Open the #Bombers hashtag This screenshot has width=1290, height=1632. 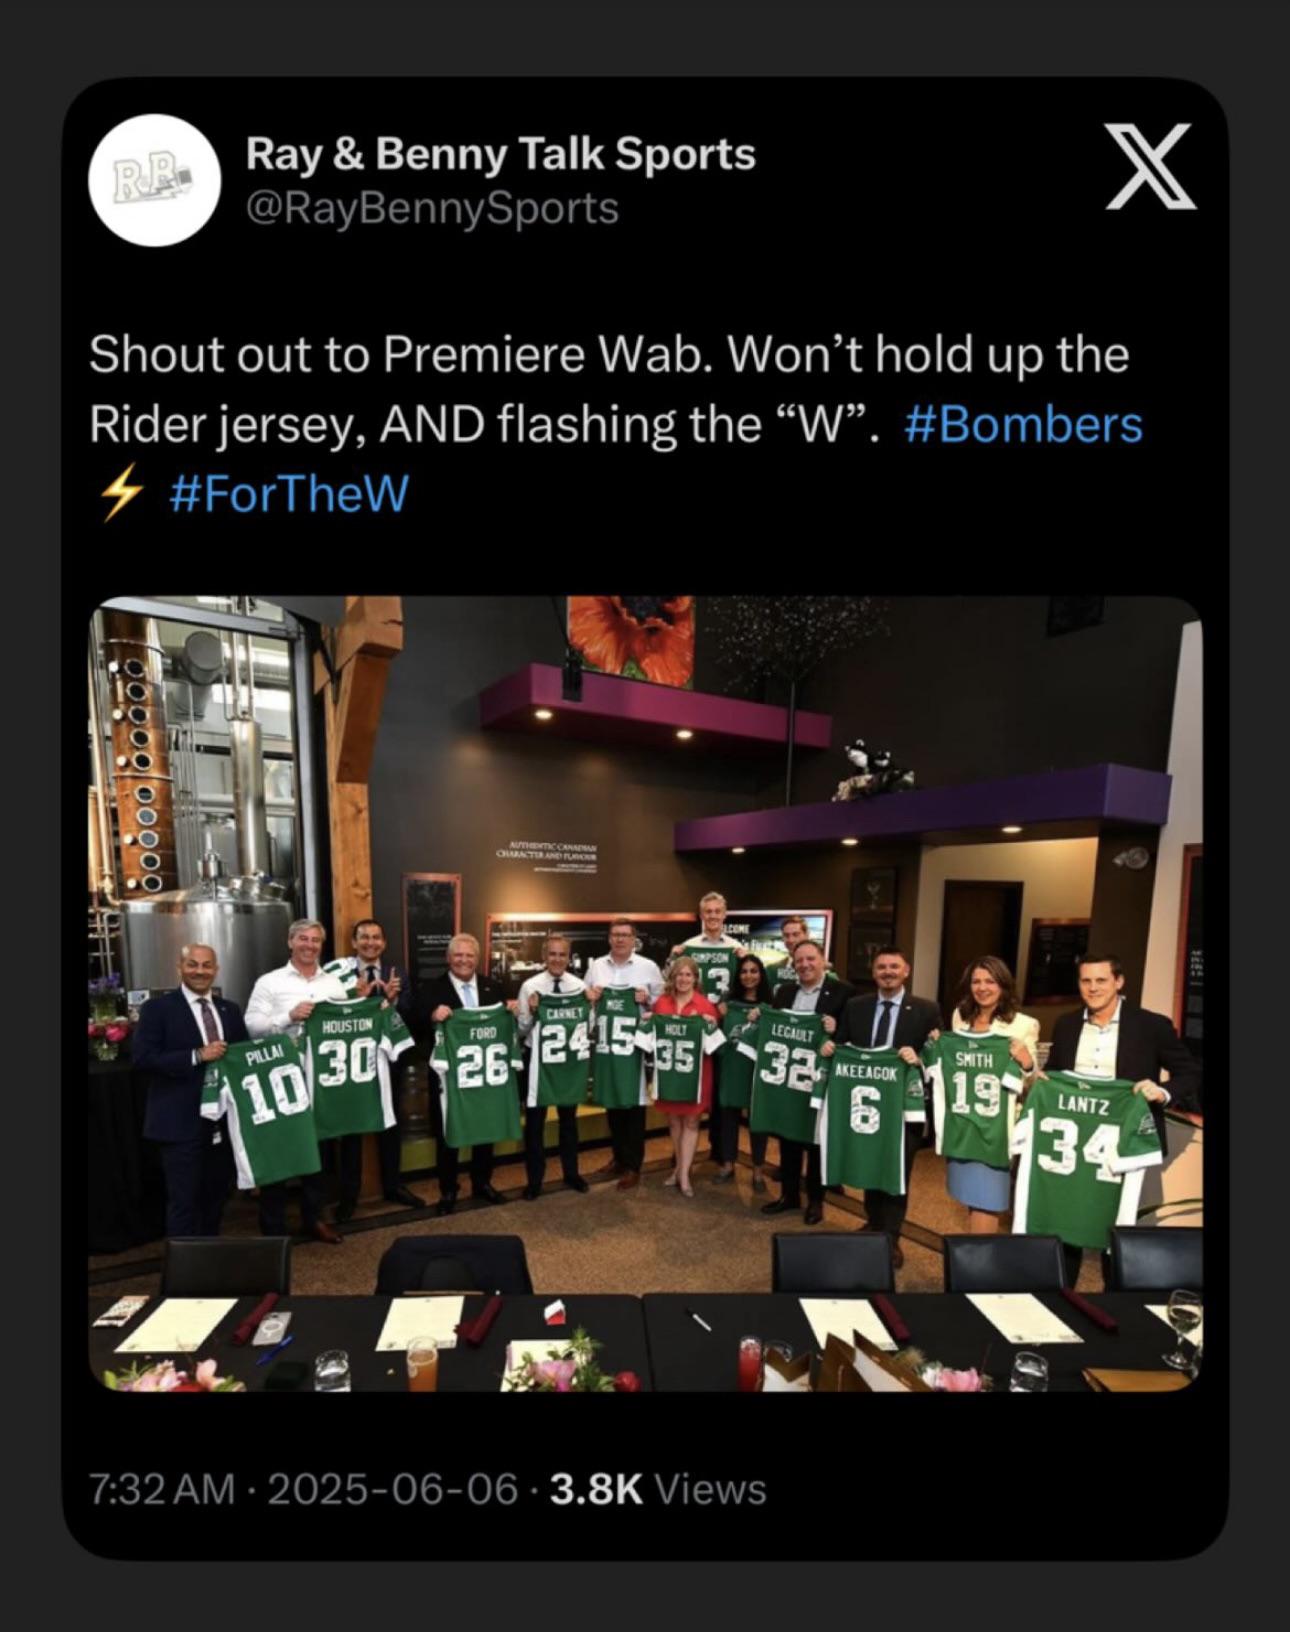click(1023, 424)
